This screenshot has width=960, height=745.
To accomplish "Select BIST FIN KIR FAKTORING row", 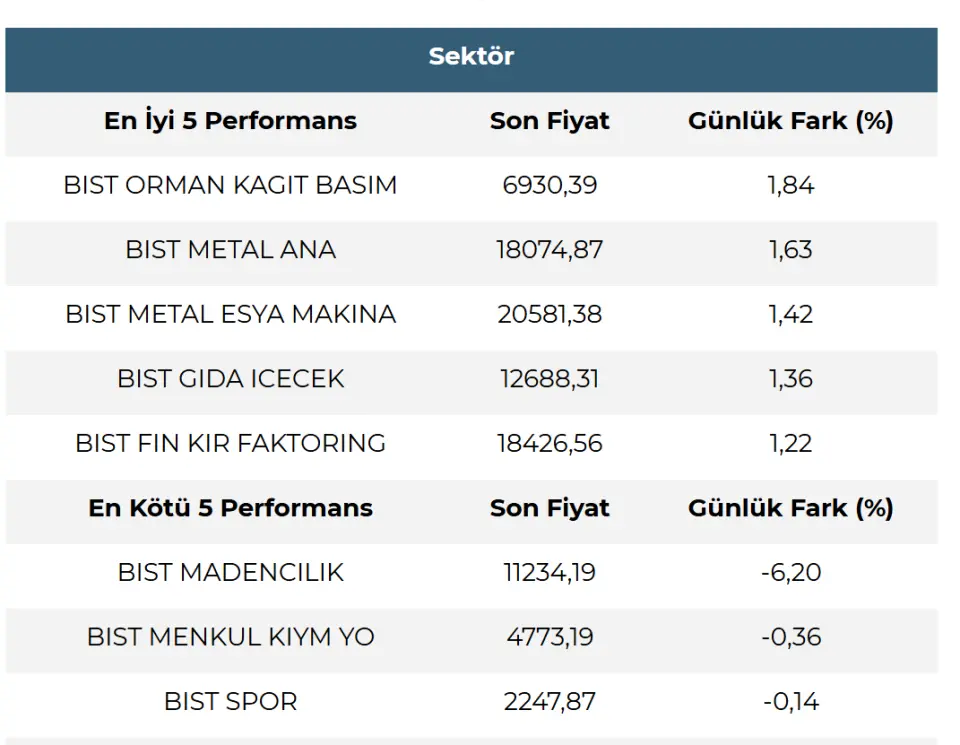I will pyautogui.click(x=230, y=443).
